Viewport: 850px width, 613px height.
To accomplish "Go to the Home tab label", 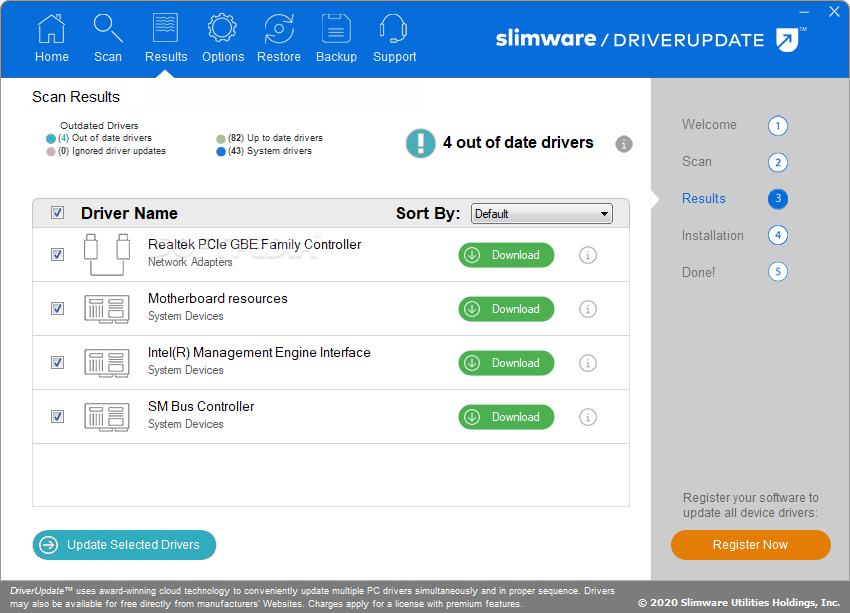I will click(51, 56).
